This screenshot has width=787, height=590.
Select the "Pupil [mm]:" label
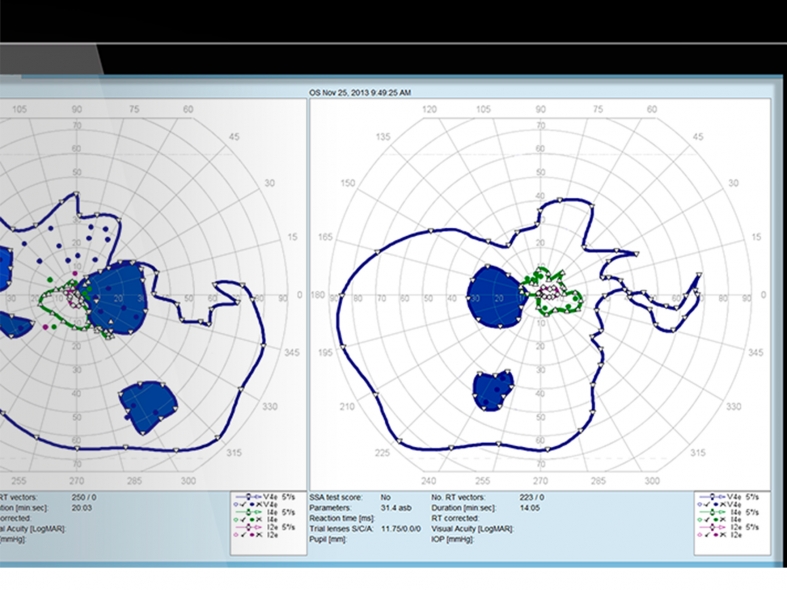pyautogui.click(x=328, y=539)
